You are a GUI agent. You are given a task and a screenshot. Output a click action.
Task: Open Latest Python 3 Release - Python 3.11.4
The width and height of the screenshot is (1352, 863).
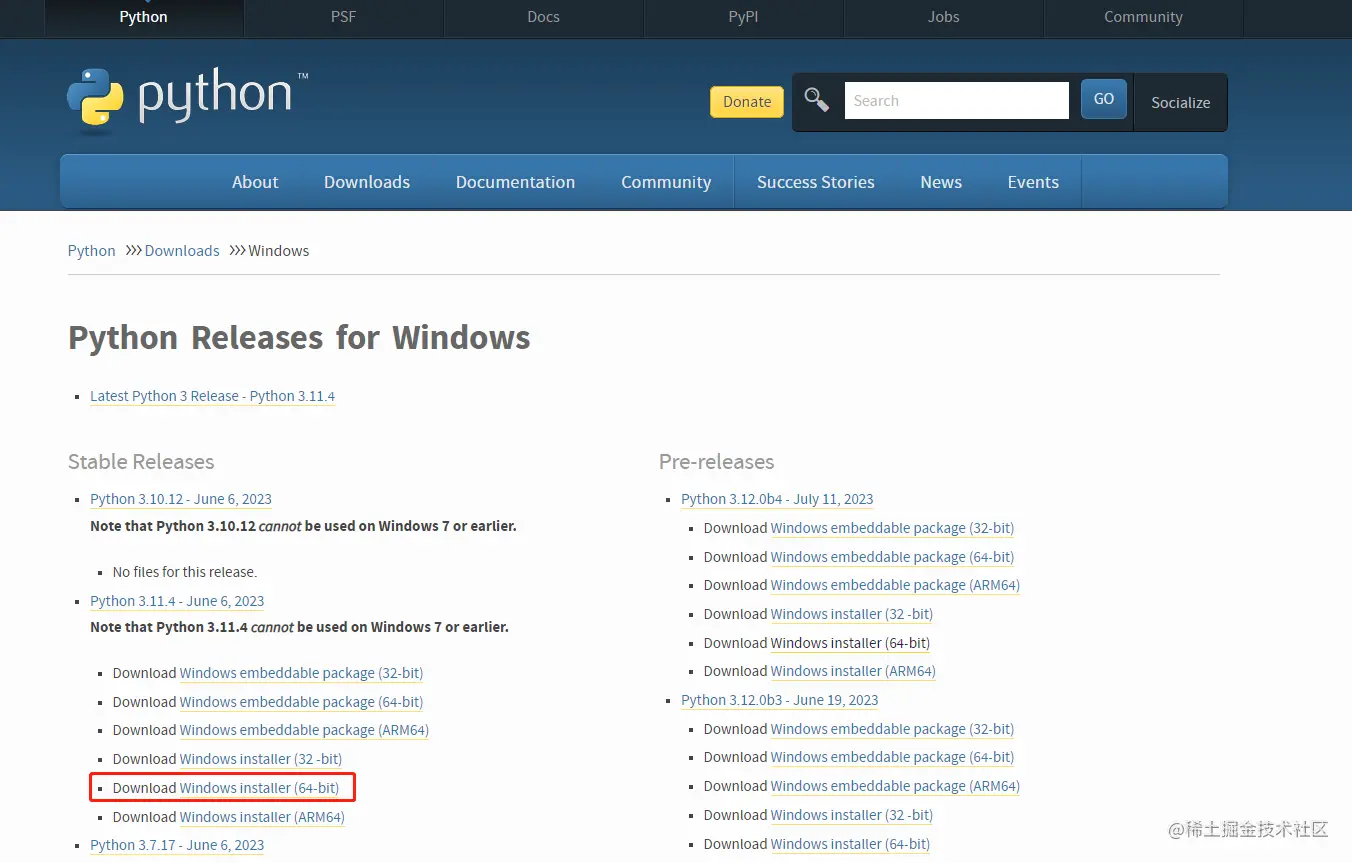pyautogui.click(x=212, y=396)
